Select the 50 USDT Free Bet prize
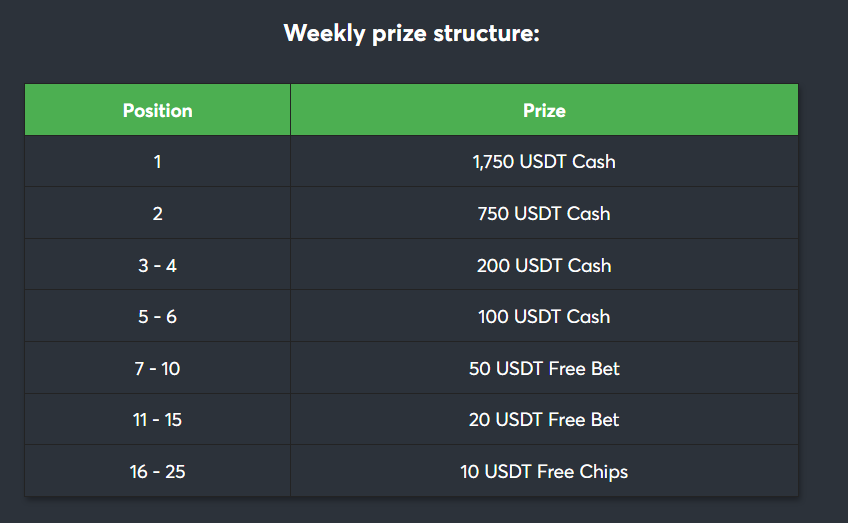Viewport: 848px width, 523px height. point(544,368)
